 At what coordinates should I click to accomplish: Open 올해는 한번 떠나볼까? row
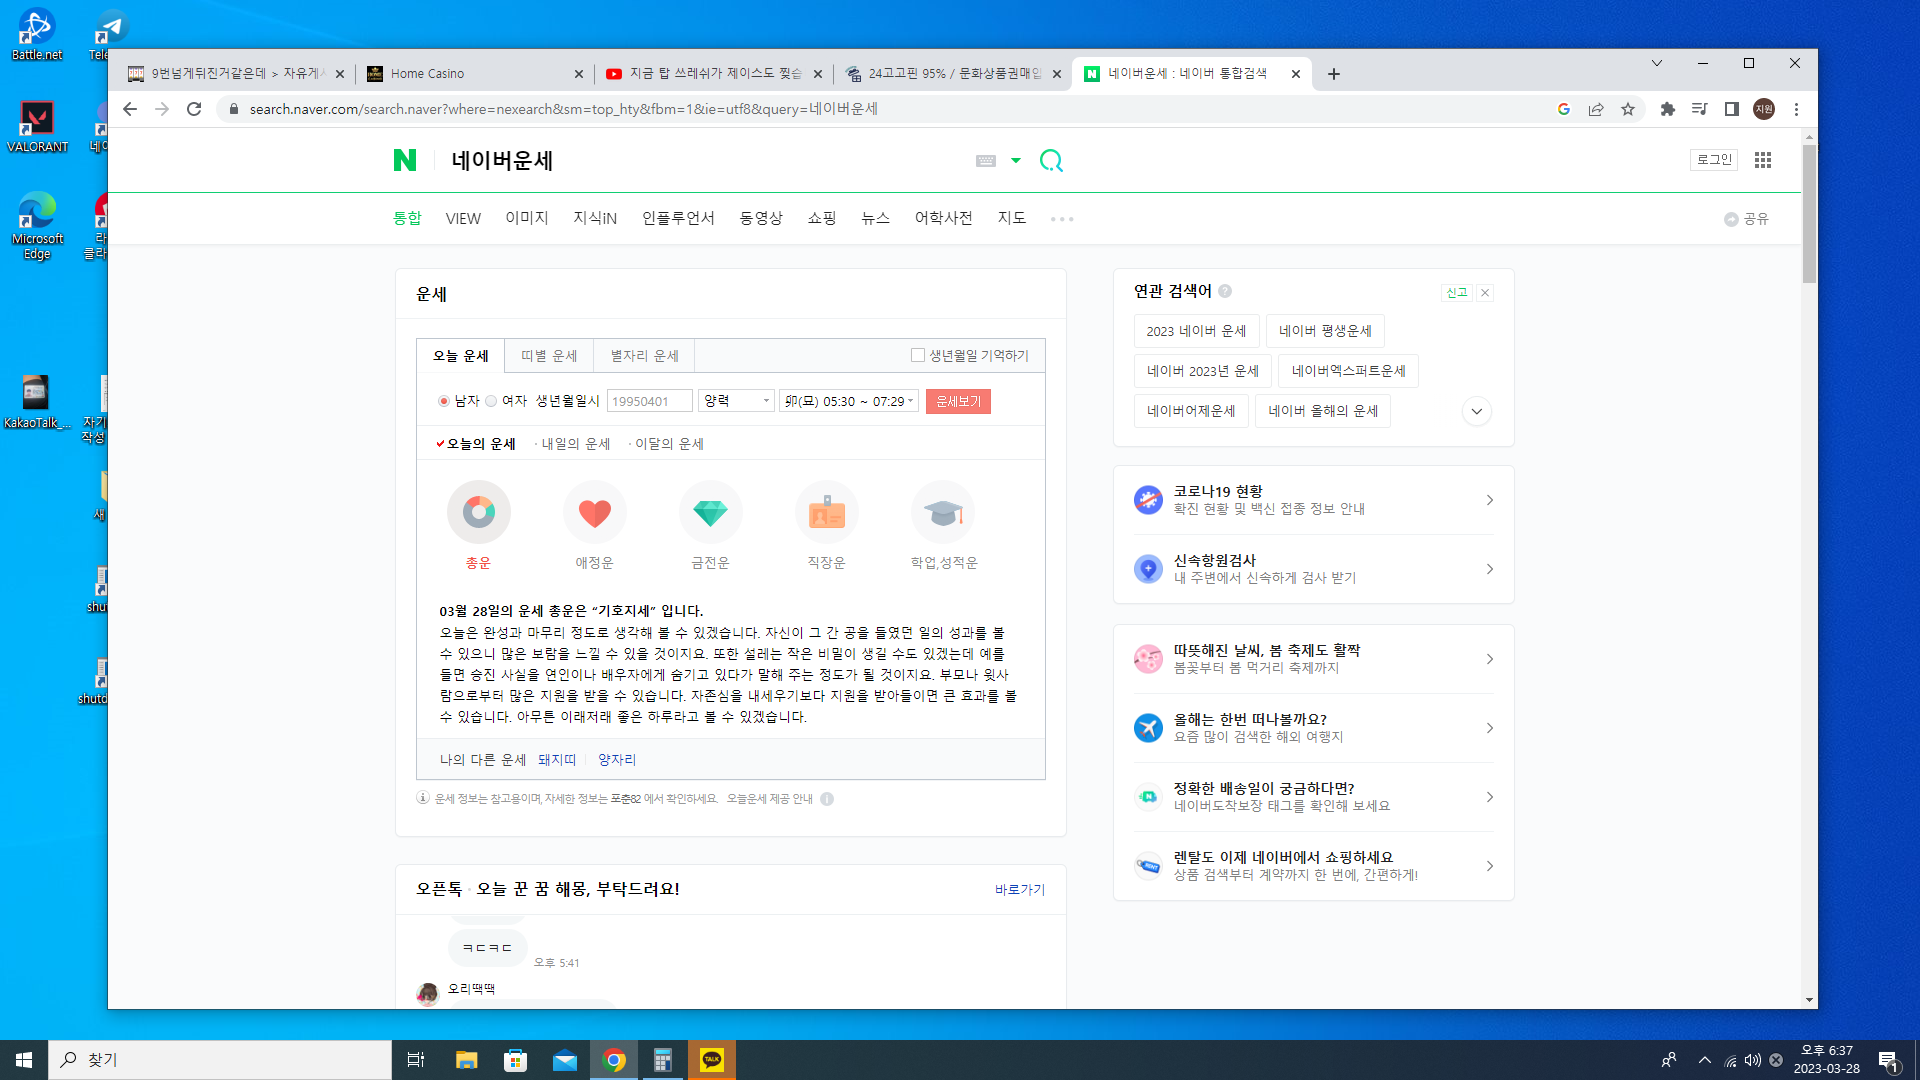(x=1314, y=728)
